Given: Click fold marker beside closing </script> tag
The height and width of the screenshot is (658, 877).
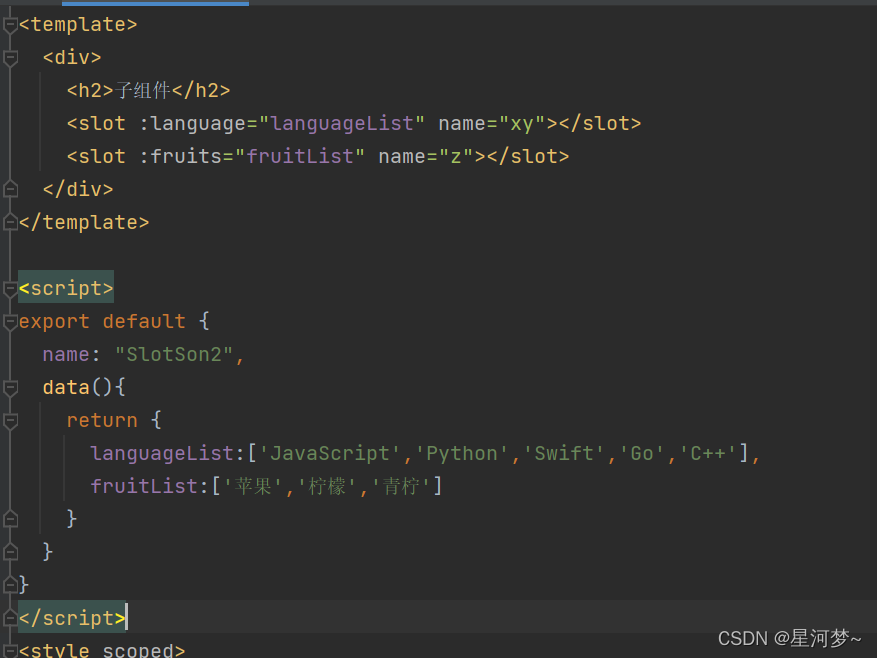Looking at the screenshot, I should click(x=10, y=617).
